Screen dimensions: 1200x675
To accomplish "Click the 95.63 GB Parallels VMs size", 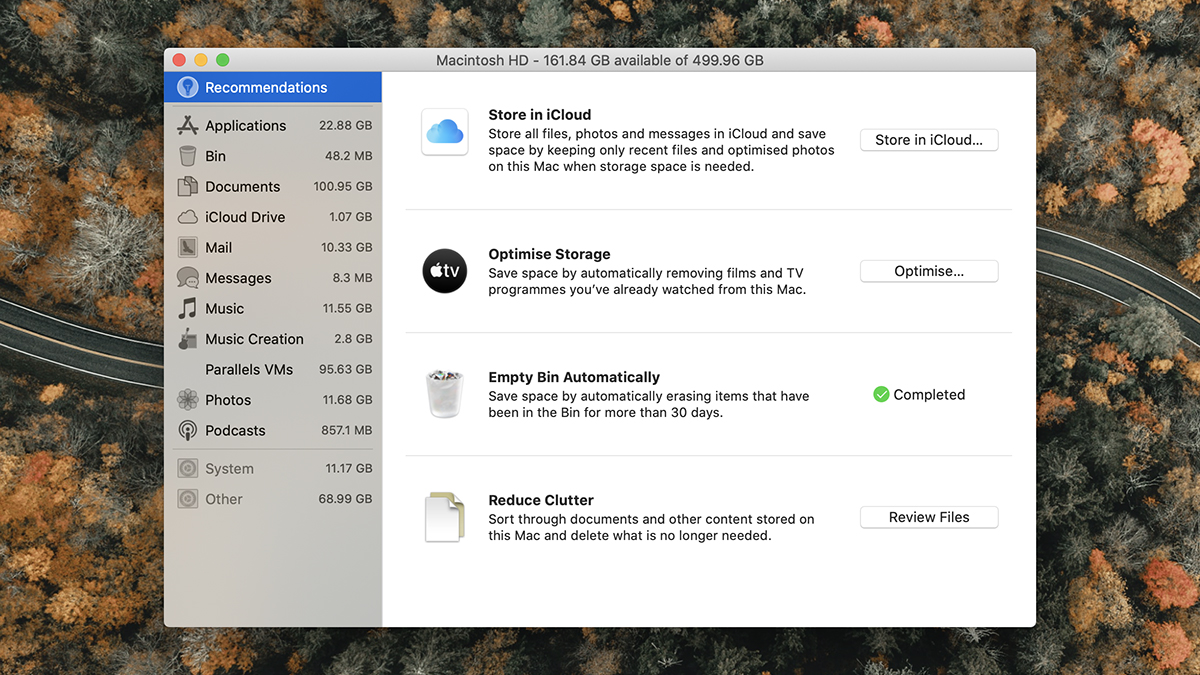I will tap(345, 369).
